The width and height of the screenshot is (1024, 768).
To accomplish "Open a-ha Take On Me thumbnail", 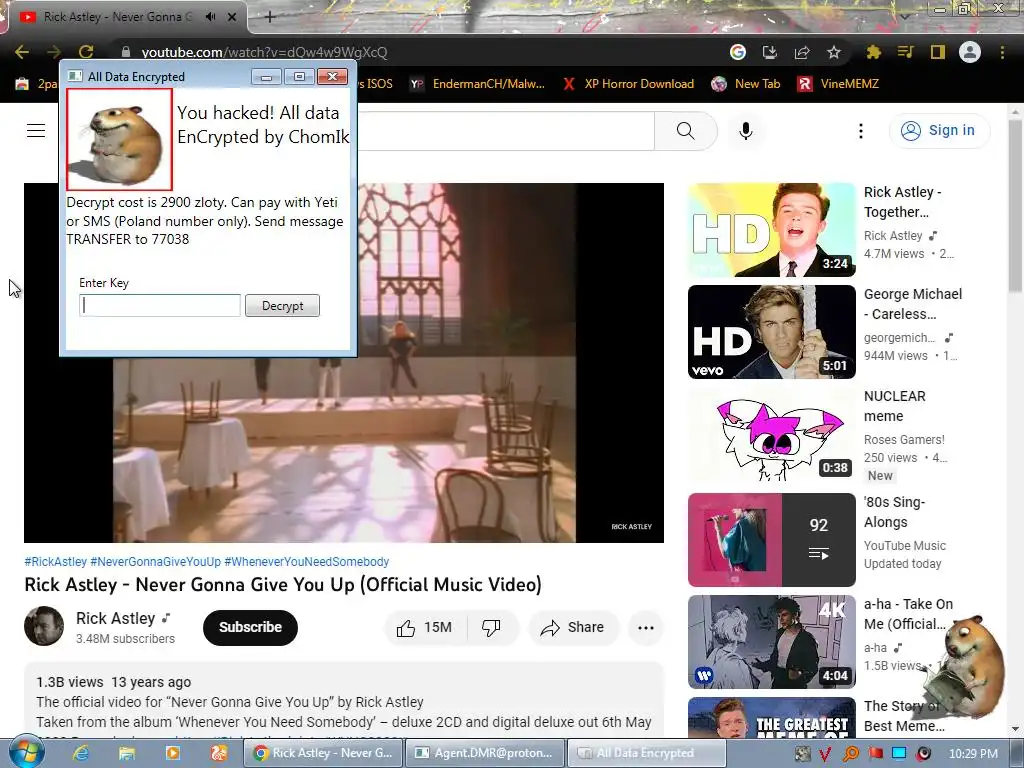I will tap(771, 642).
